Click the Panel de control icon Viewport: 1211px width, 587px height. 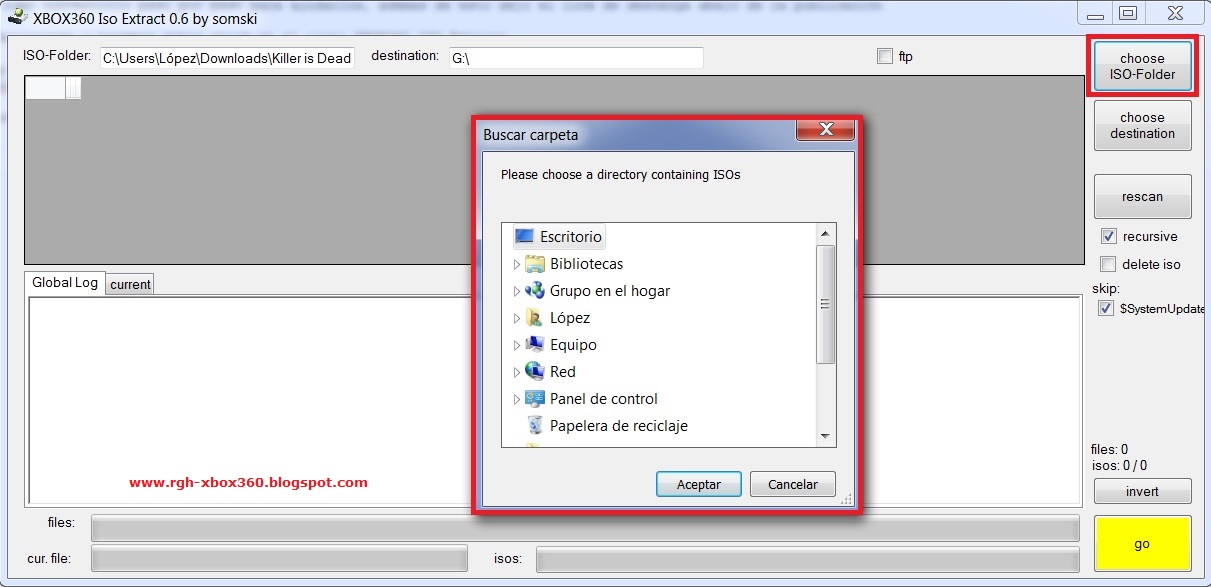(535, 399)
